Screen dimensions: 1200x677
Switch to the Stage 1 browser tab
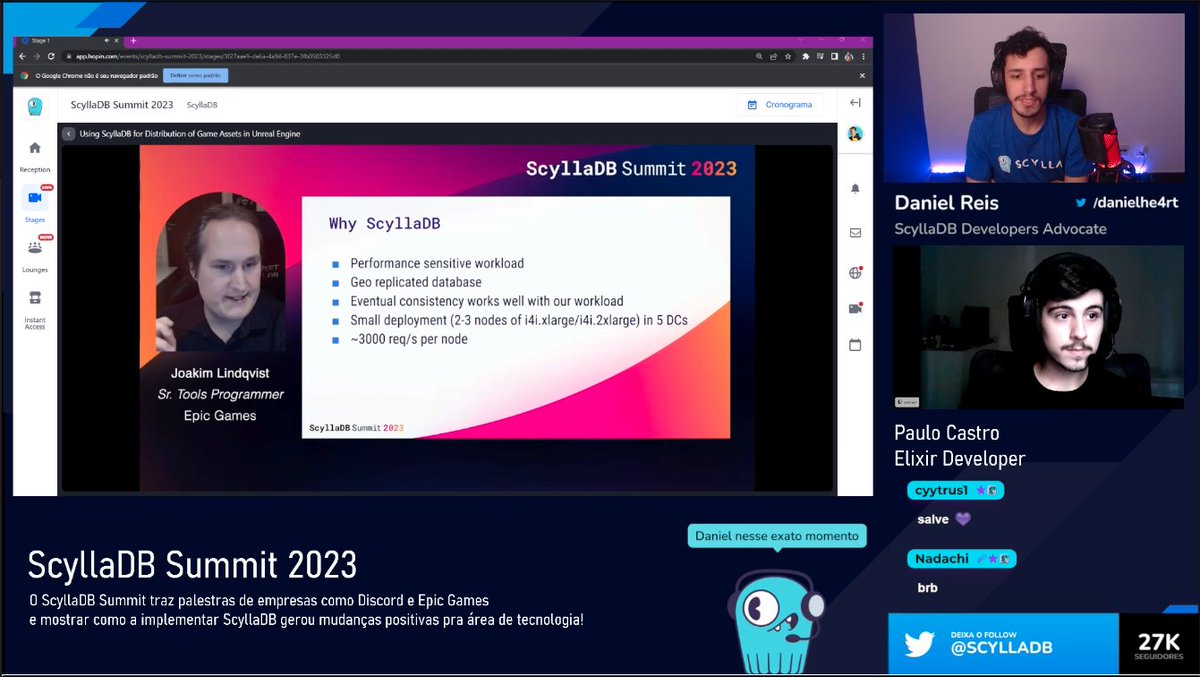pyautogui.click(x=42, y=40)
